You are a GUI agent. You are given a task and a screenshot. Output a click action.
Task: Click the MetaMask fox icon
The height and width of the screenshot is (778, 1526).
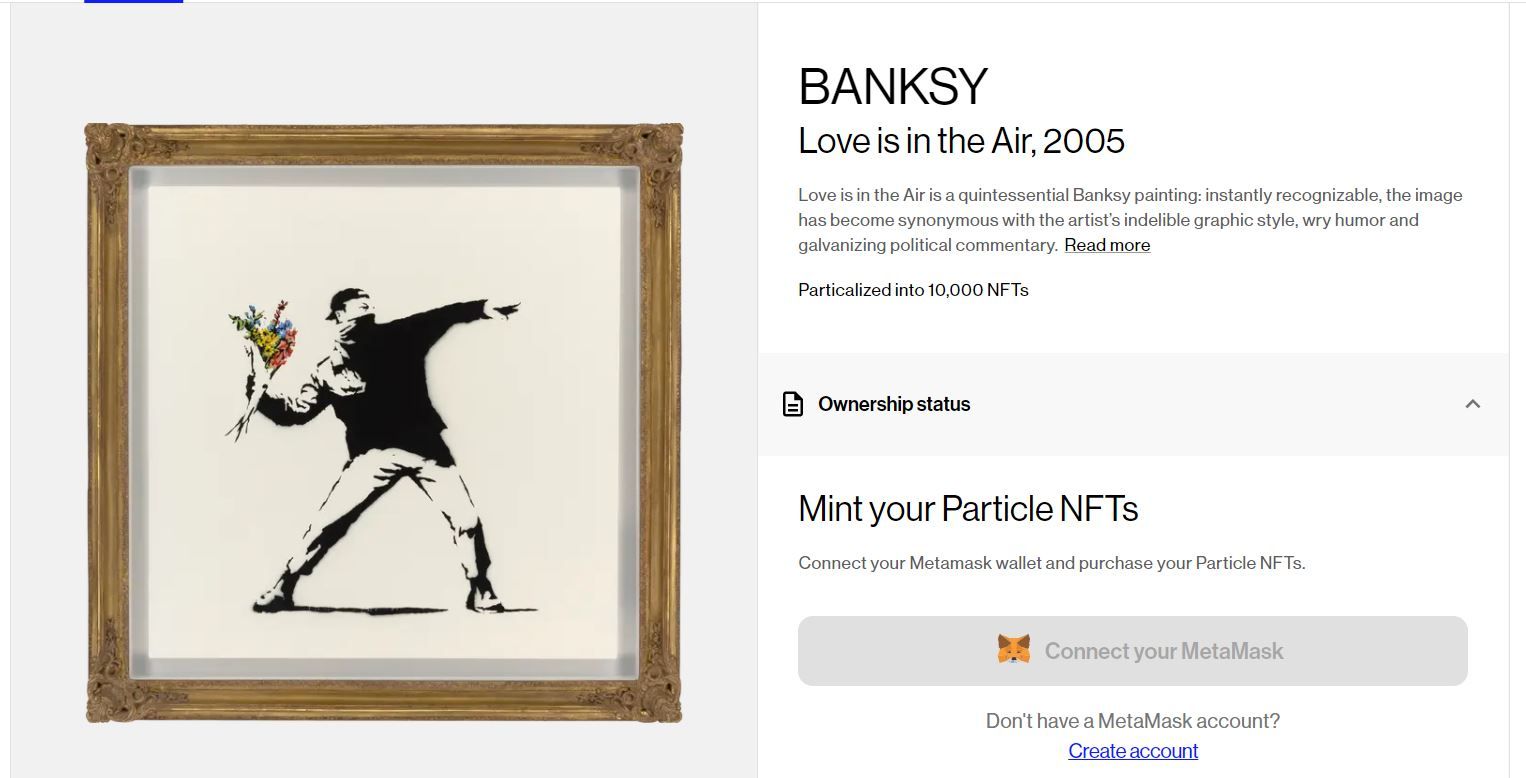point(1014,650)
